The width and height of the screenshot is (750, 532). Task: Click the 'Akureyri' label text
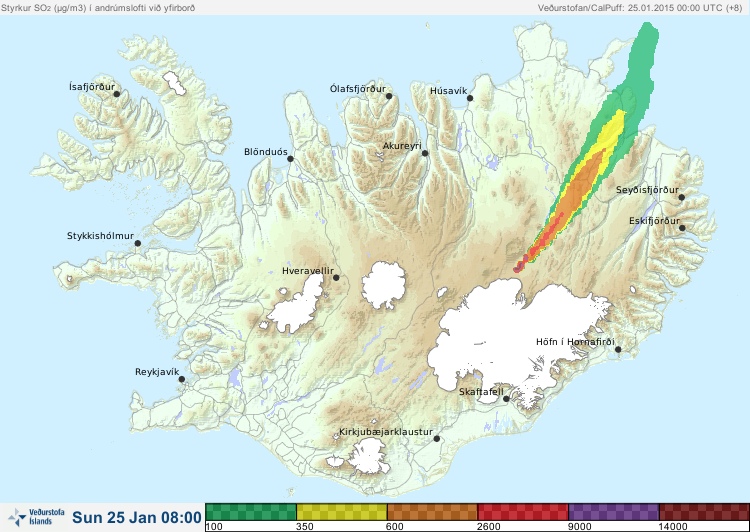pos(402,146)
